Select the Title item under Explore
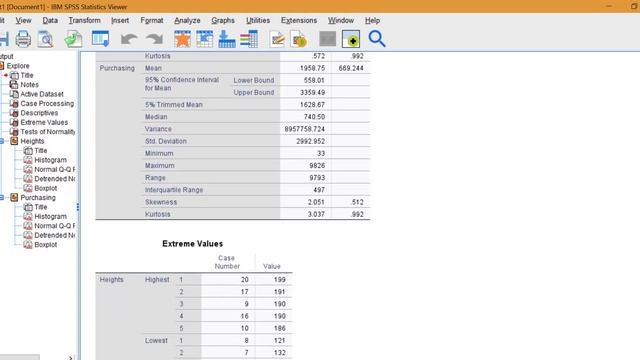Image resolution: width=640 pixels, height=360 pixels. (27, 75)
